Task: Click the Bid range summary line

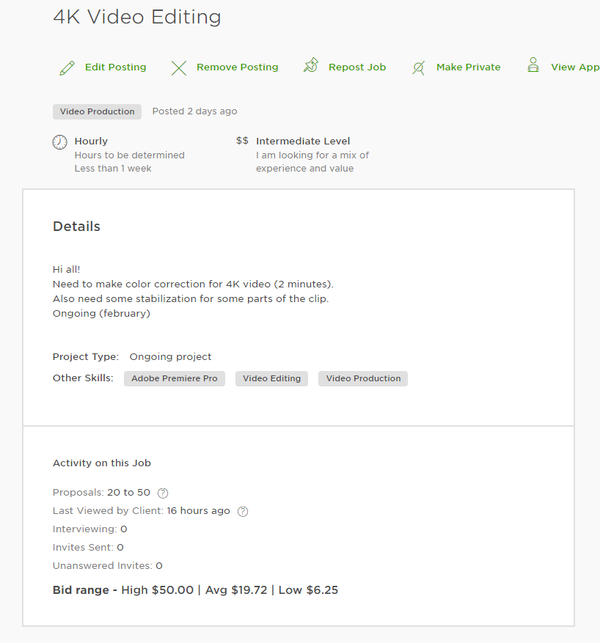Action: click(x=195, y=590)
